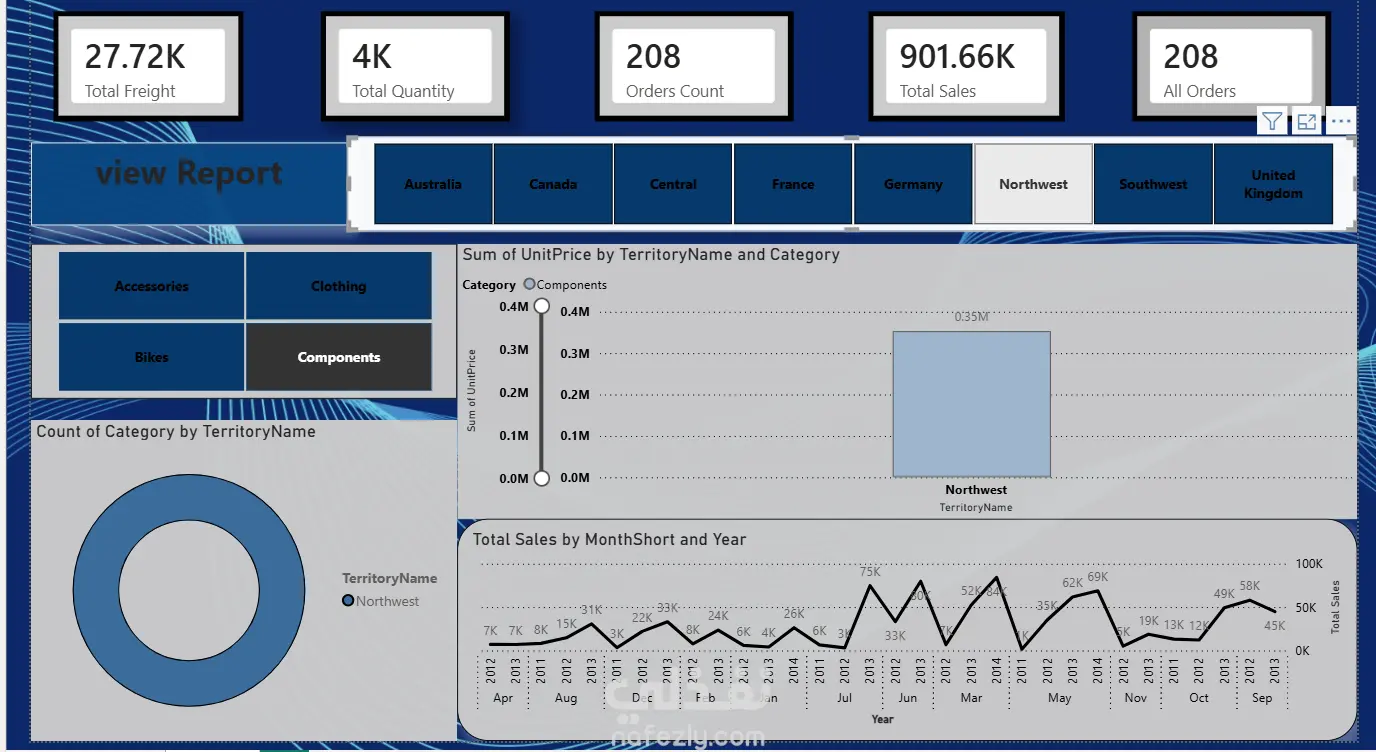Click the upper zoom slider handle
Screen dimensions: 1376x752
click(x=542, y=306)
